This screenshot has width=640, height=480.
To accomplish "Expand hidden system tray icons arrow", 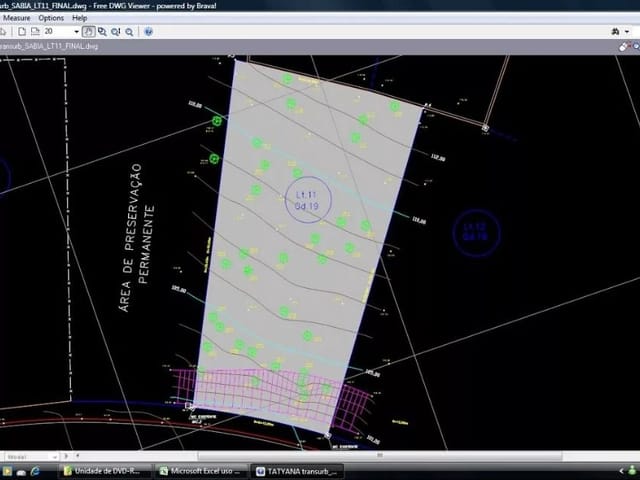I will tap(621, 471).
